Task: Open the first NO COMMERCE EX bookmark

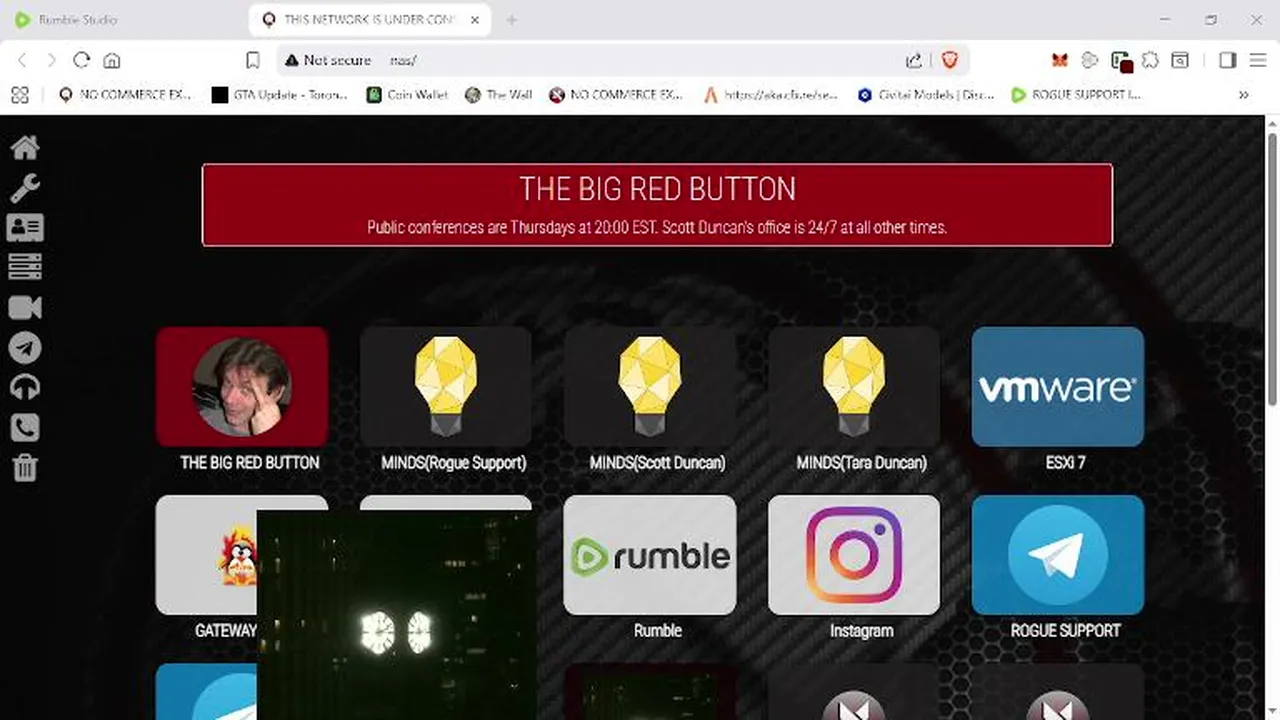Action: pyautogui.click(x=125, y=95)
